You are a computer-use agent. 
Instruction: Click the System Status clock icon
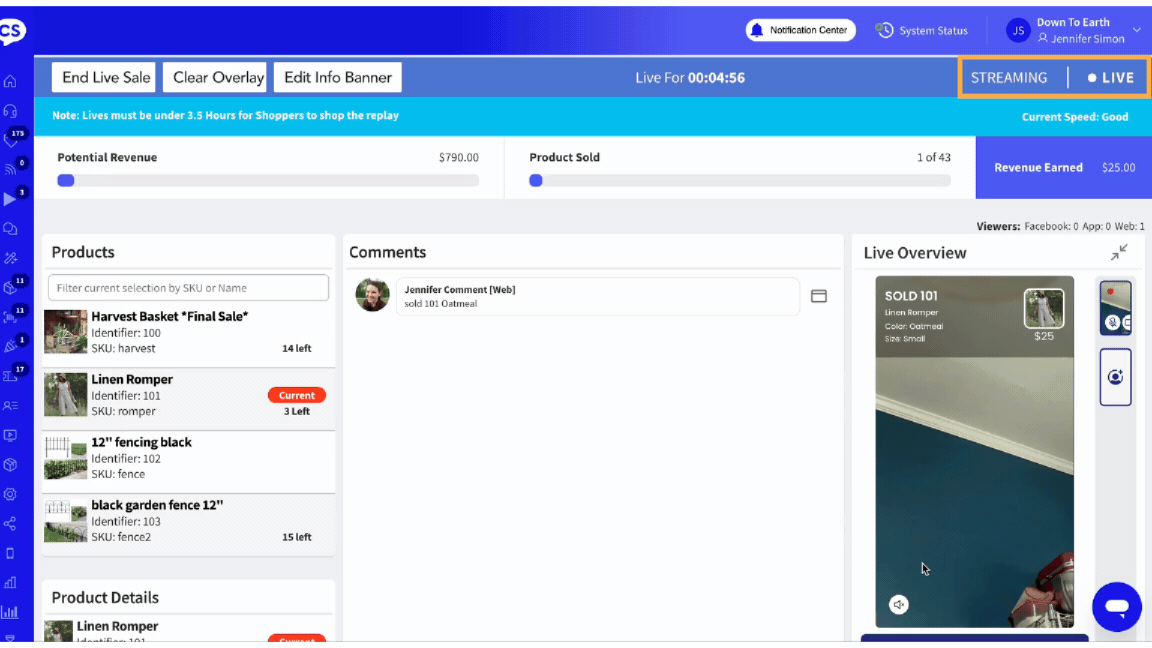coord(884,30)
